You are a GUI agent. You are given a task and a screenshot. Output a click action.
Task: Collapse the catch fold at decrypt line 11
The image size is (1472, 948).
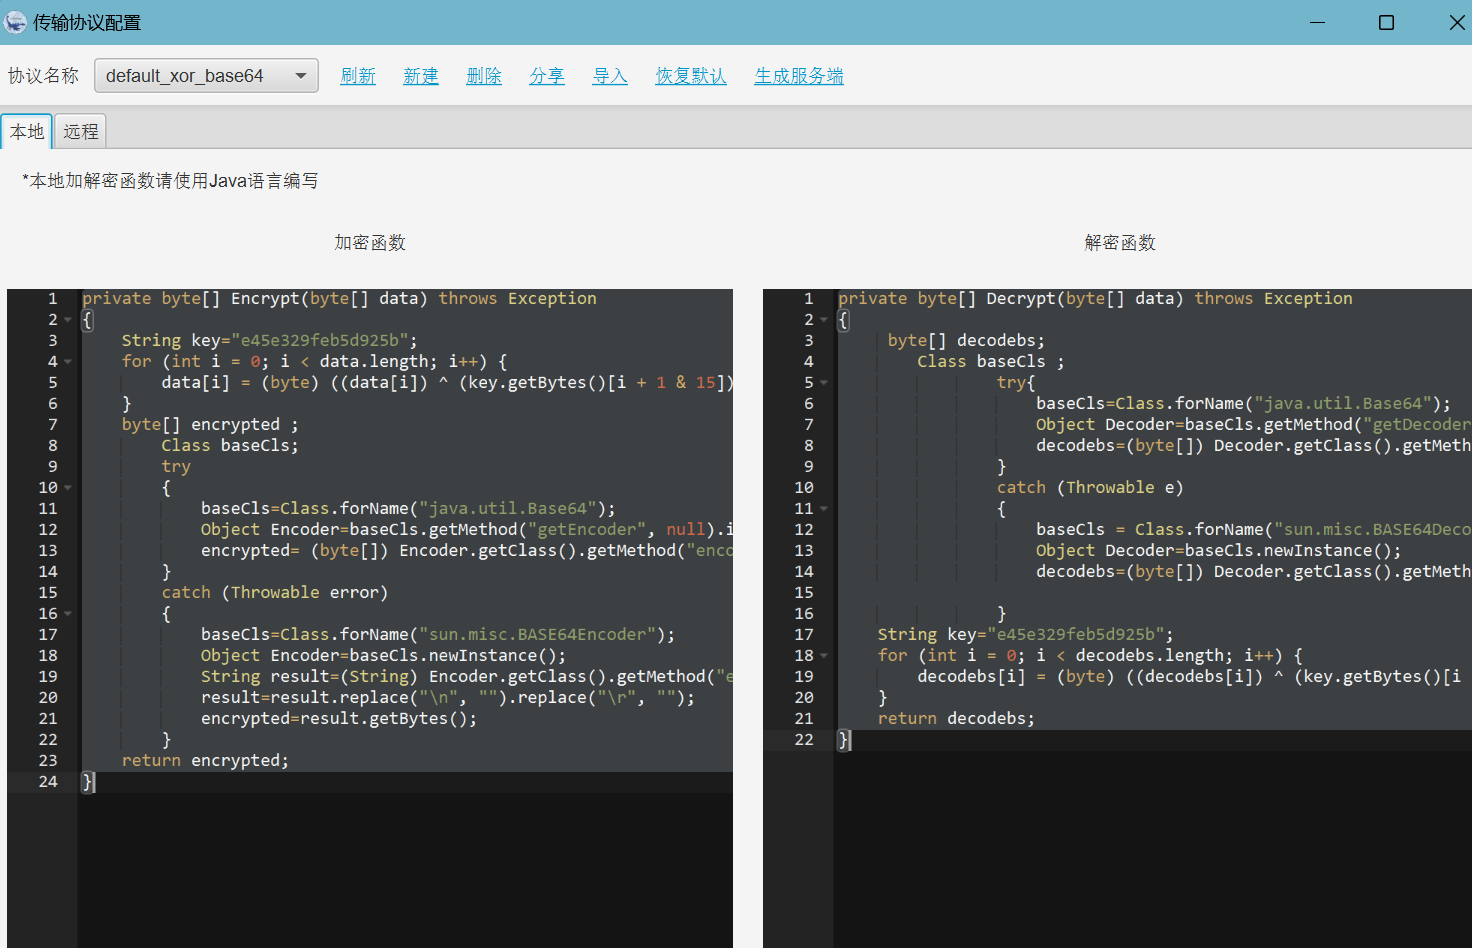[x=824, y=509]
